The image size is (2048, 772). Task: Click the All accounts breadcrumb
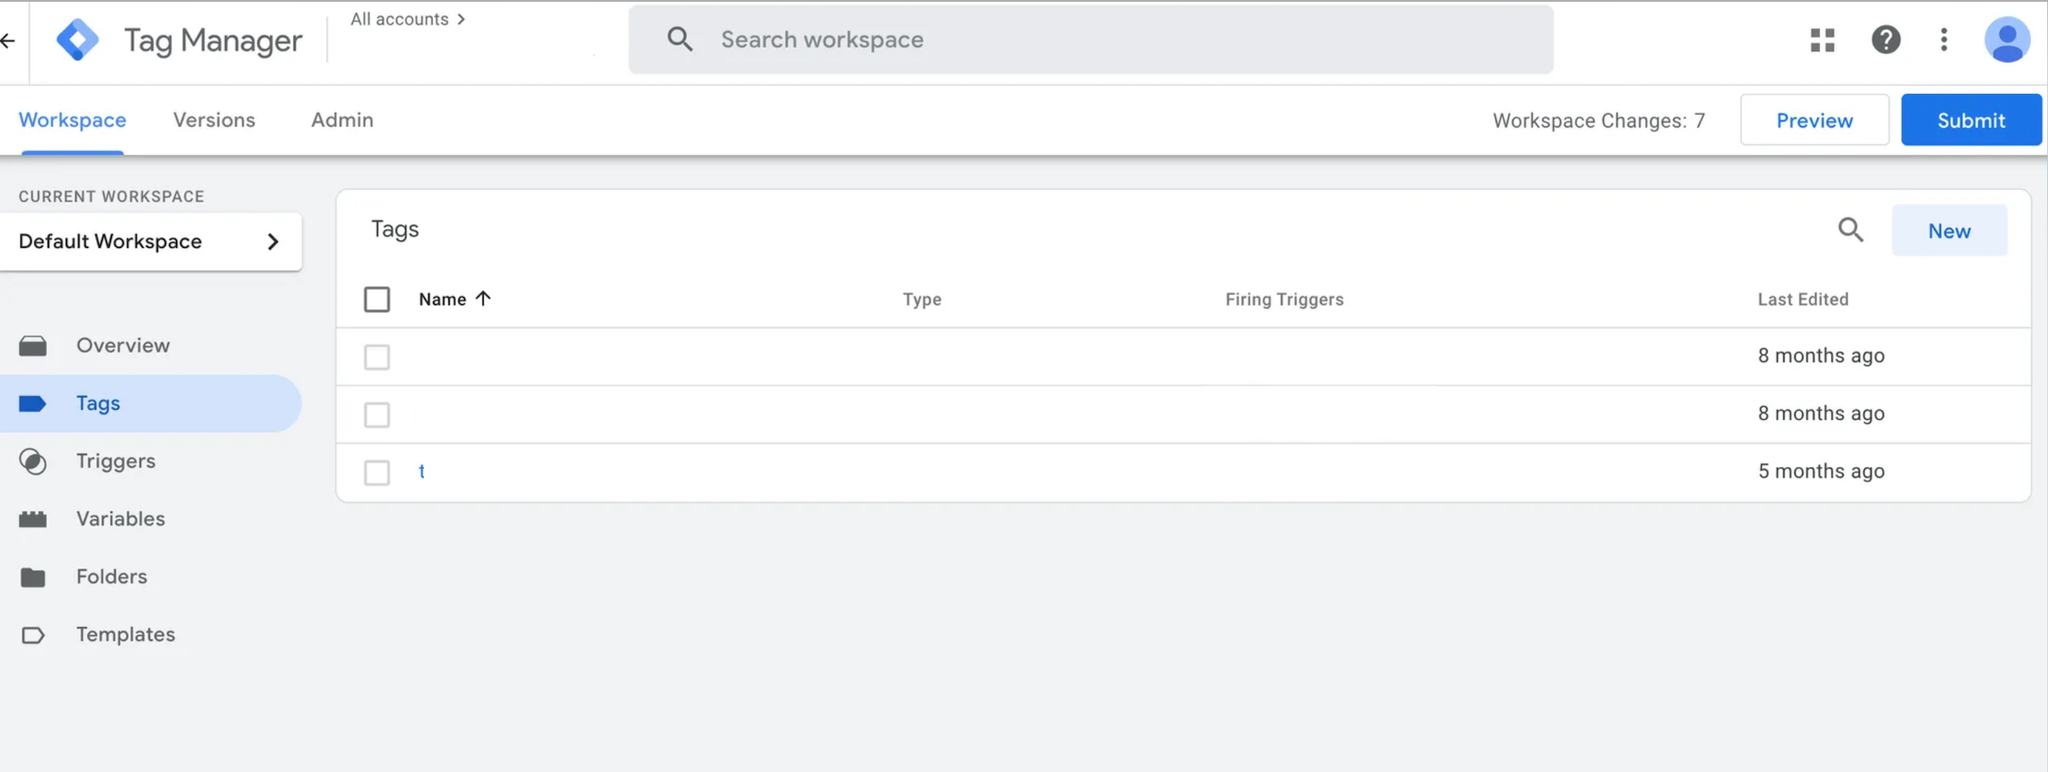coord(407,19)
